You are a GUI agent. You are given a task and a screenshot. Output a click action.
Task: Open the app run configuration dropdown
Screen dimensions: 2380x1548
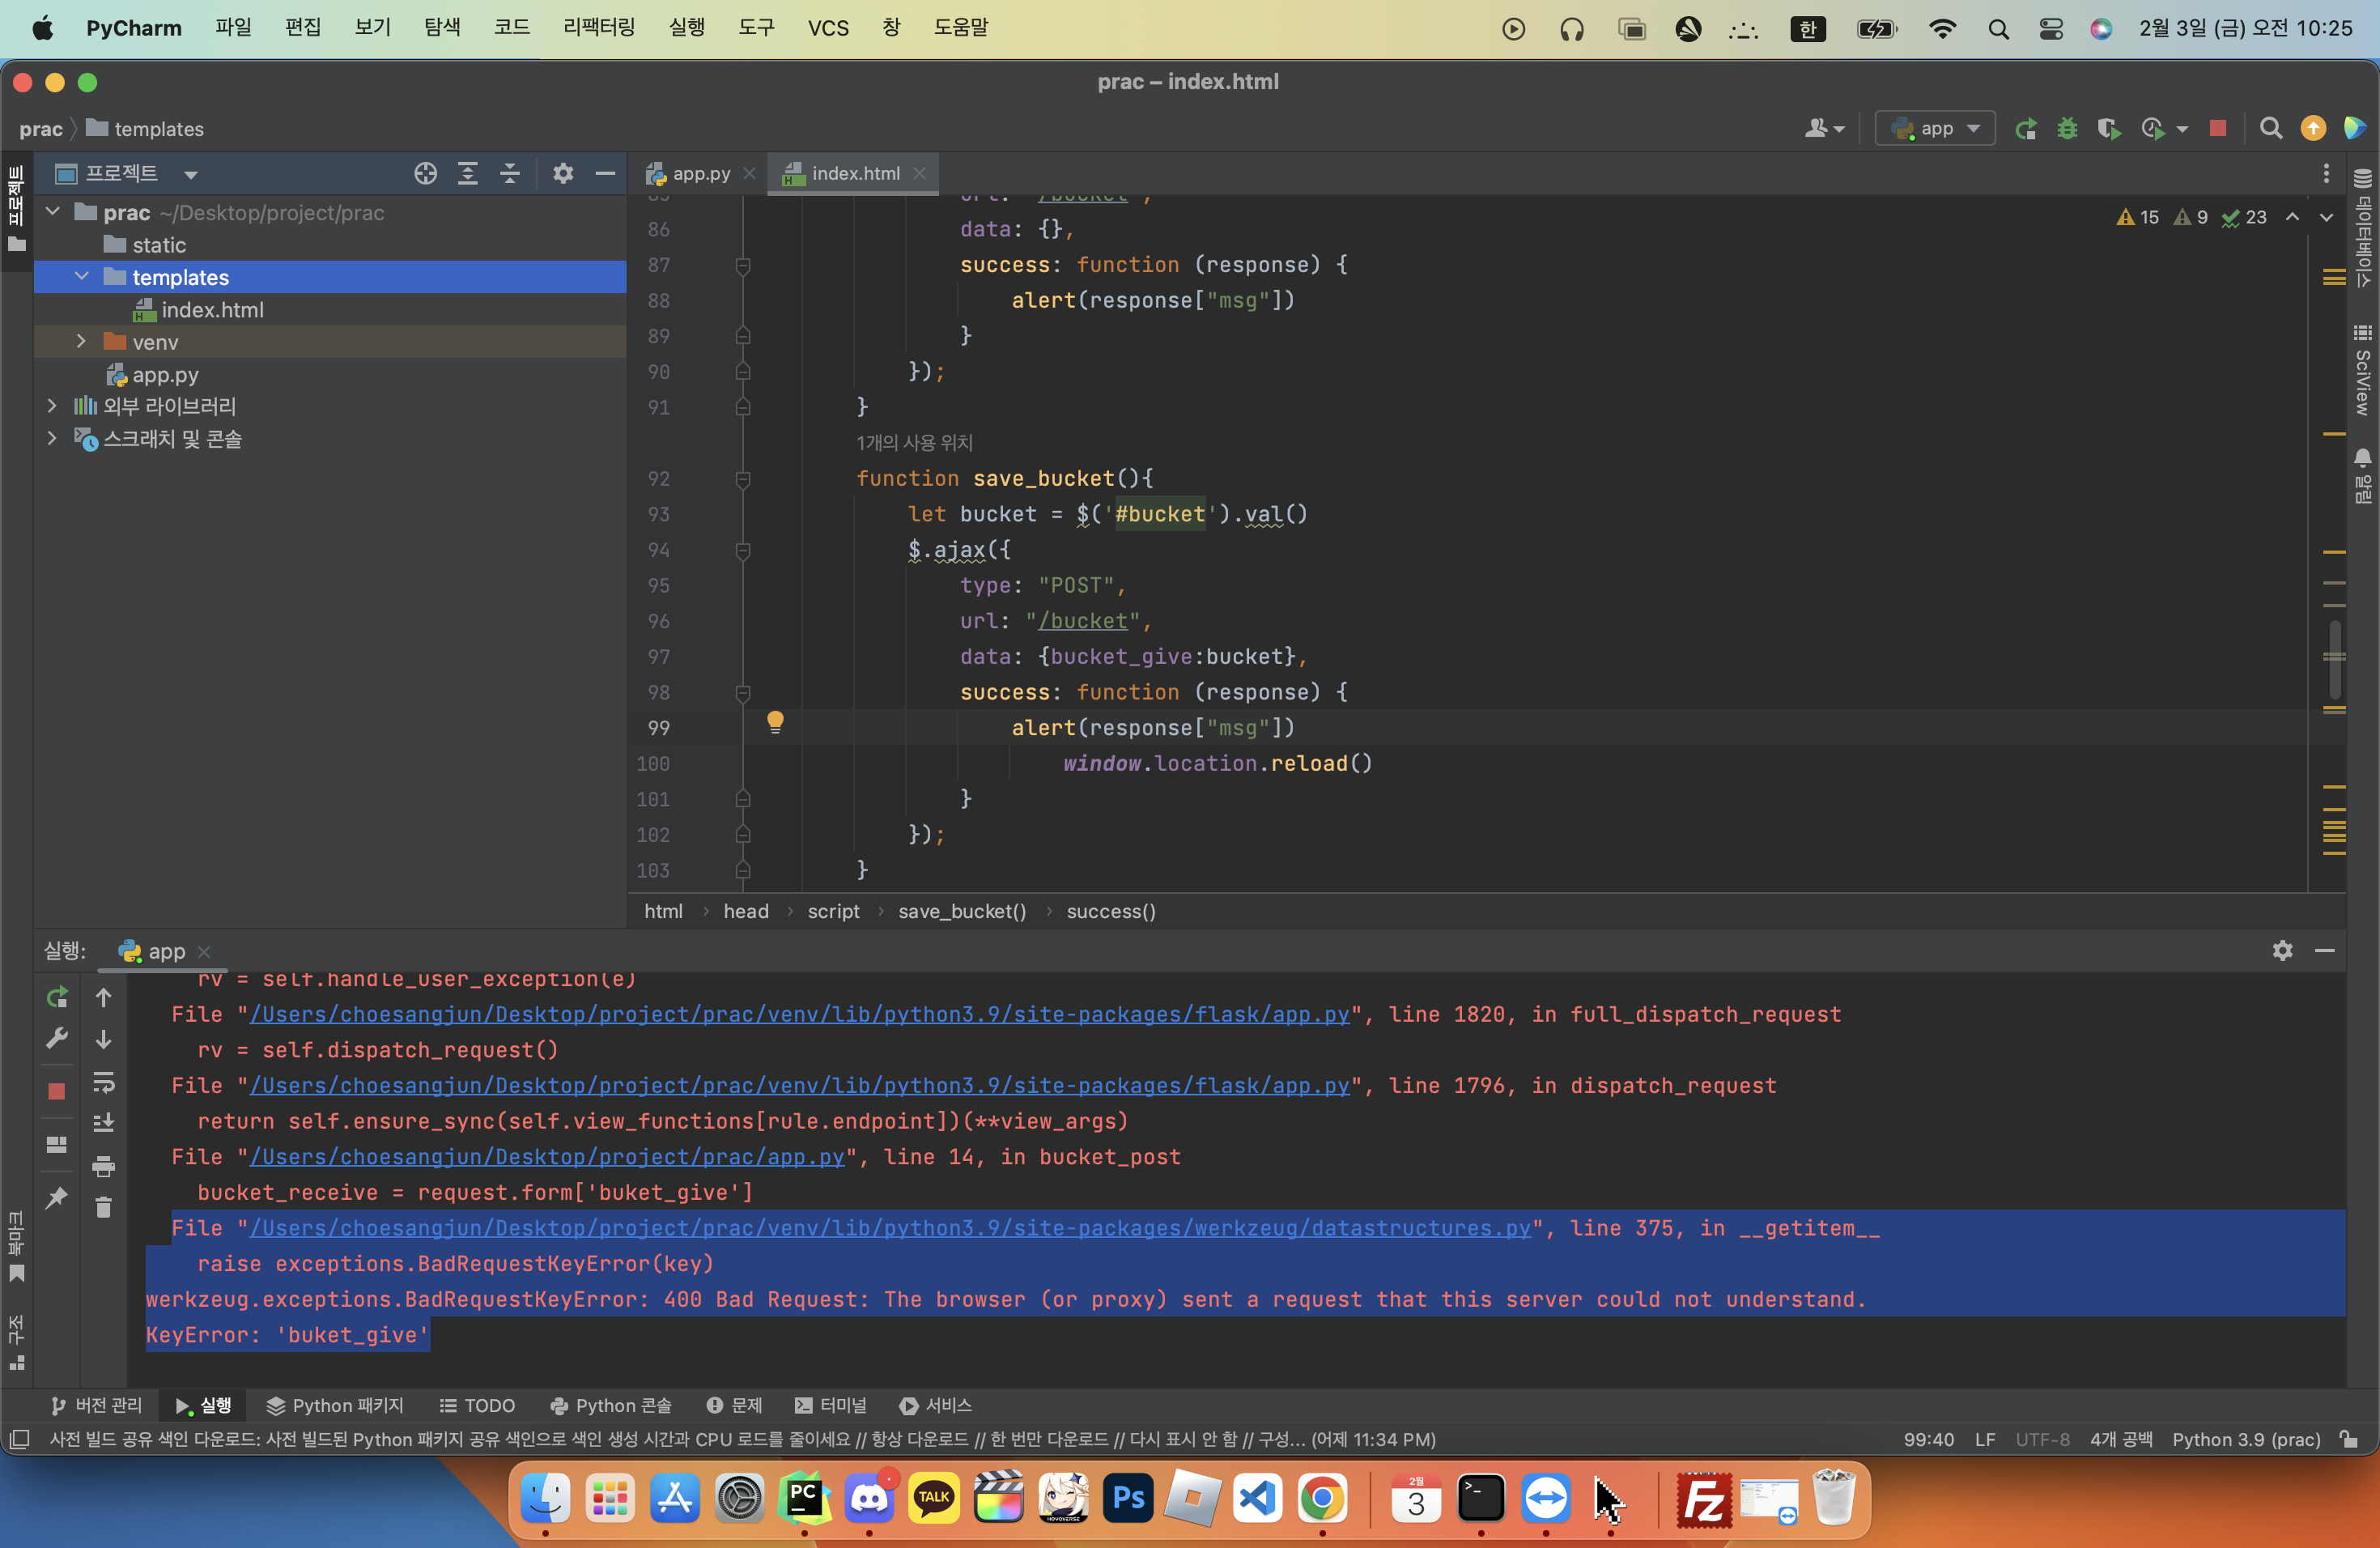[x=1935, y=129]
